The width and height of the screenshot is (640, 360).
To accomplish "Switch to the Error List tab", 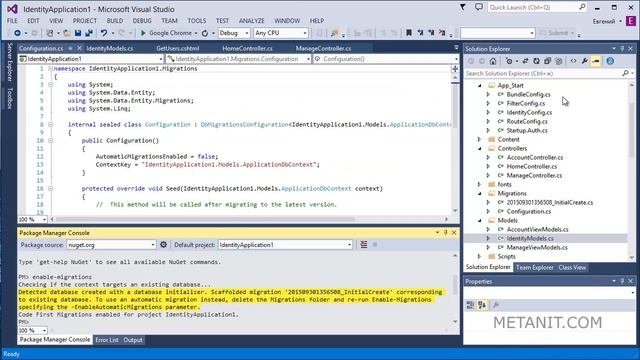I will click(x=107, y=340).
